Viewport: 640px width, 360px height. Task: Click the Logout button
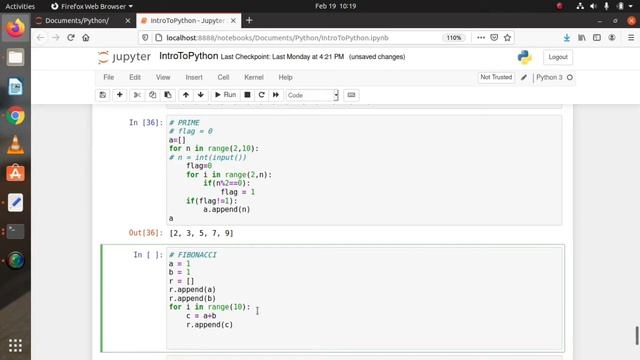[558, 57]
